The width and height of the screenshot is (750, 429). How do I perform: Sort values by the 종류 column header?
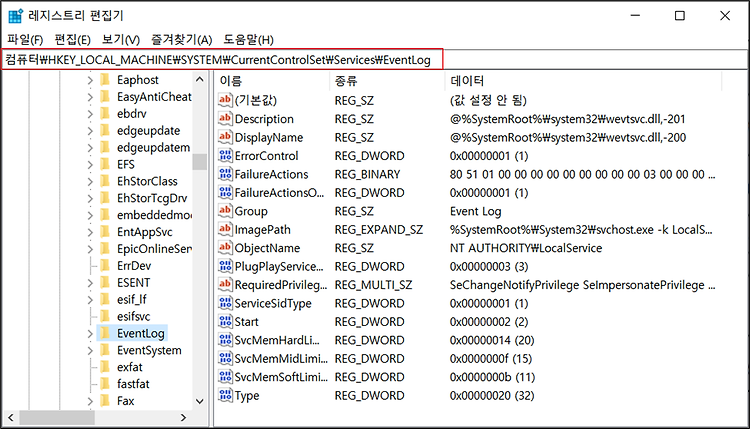(387, 81)
